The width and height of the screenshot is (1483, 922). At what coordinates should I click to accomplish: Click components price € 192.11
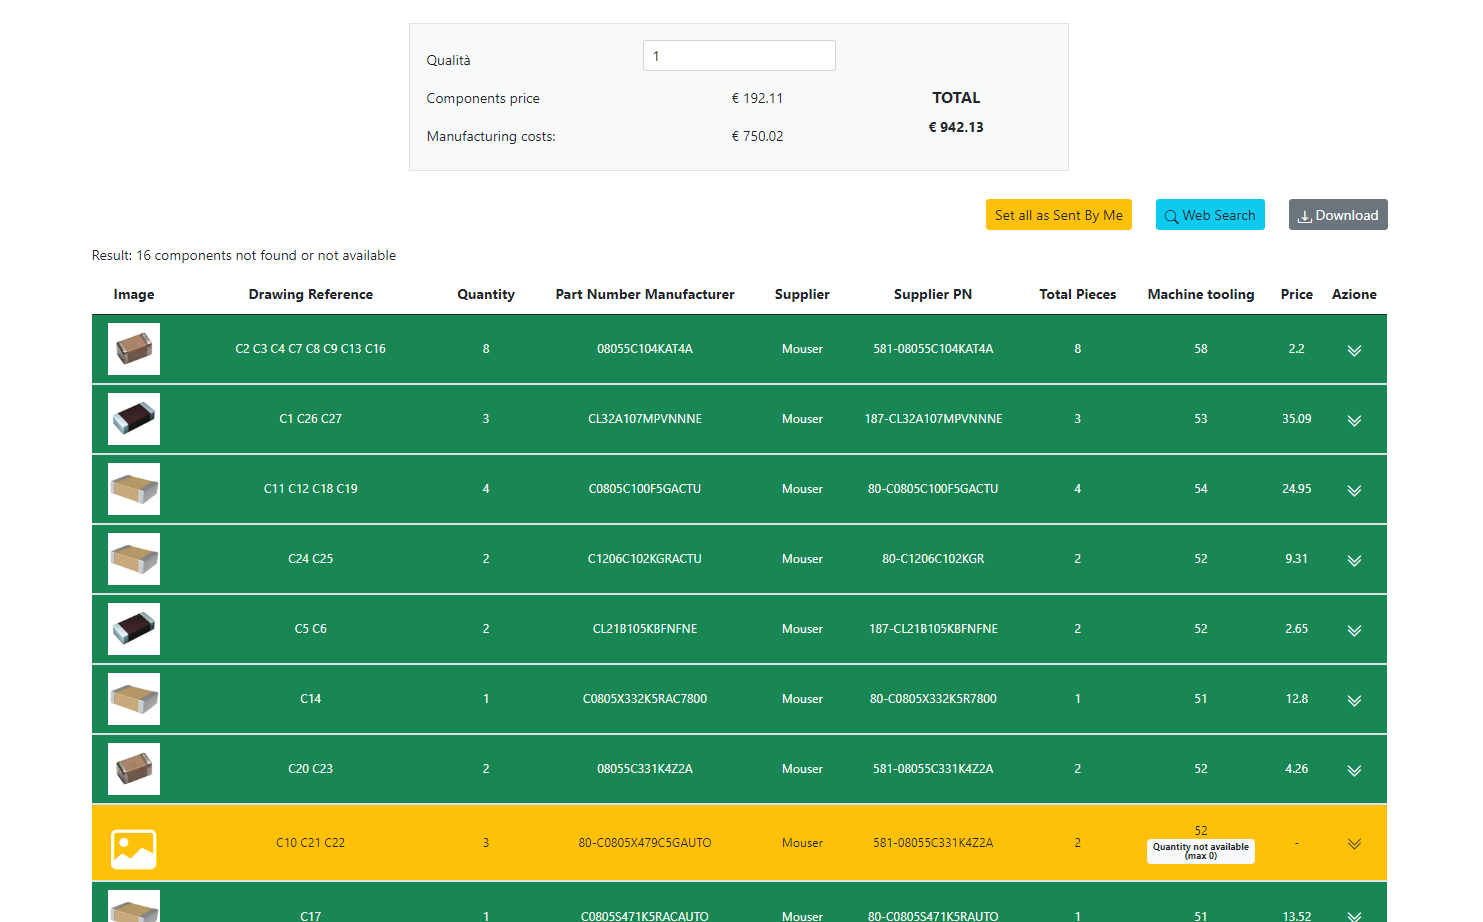tap(757, 98)
